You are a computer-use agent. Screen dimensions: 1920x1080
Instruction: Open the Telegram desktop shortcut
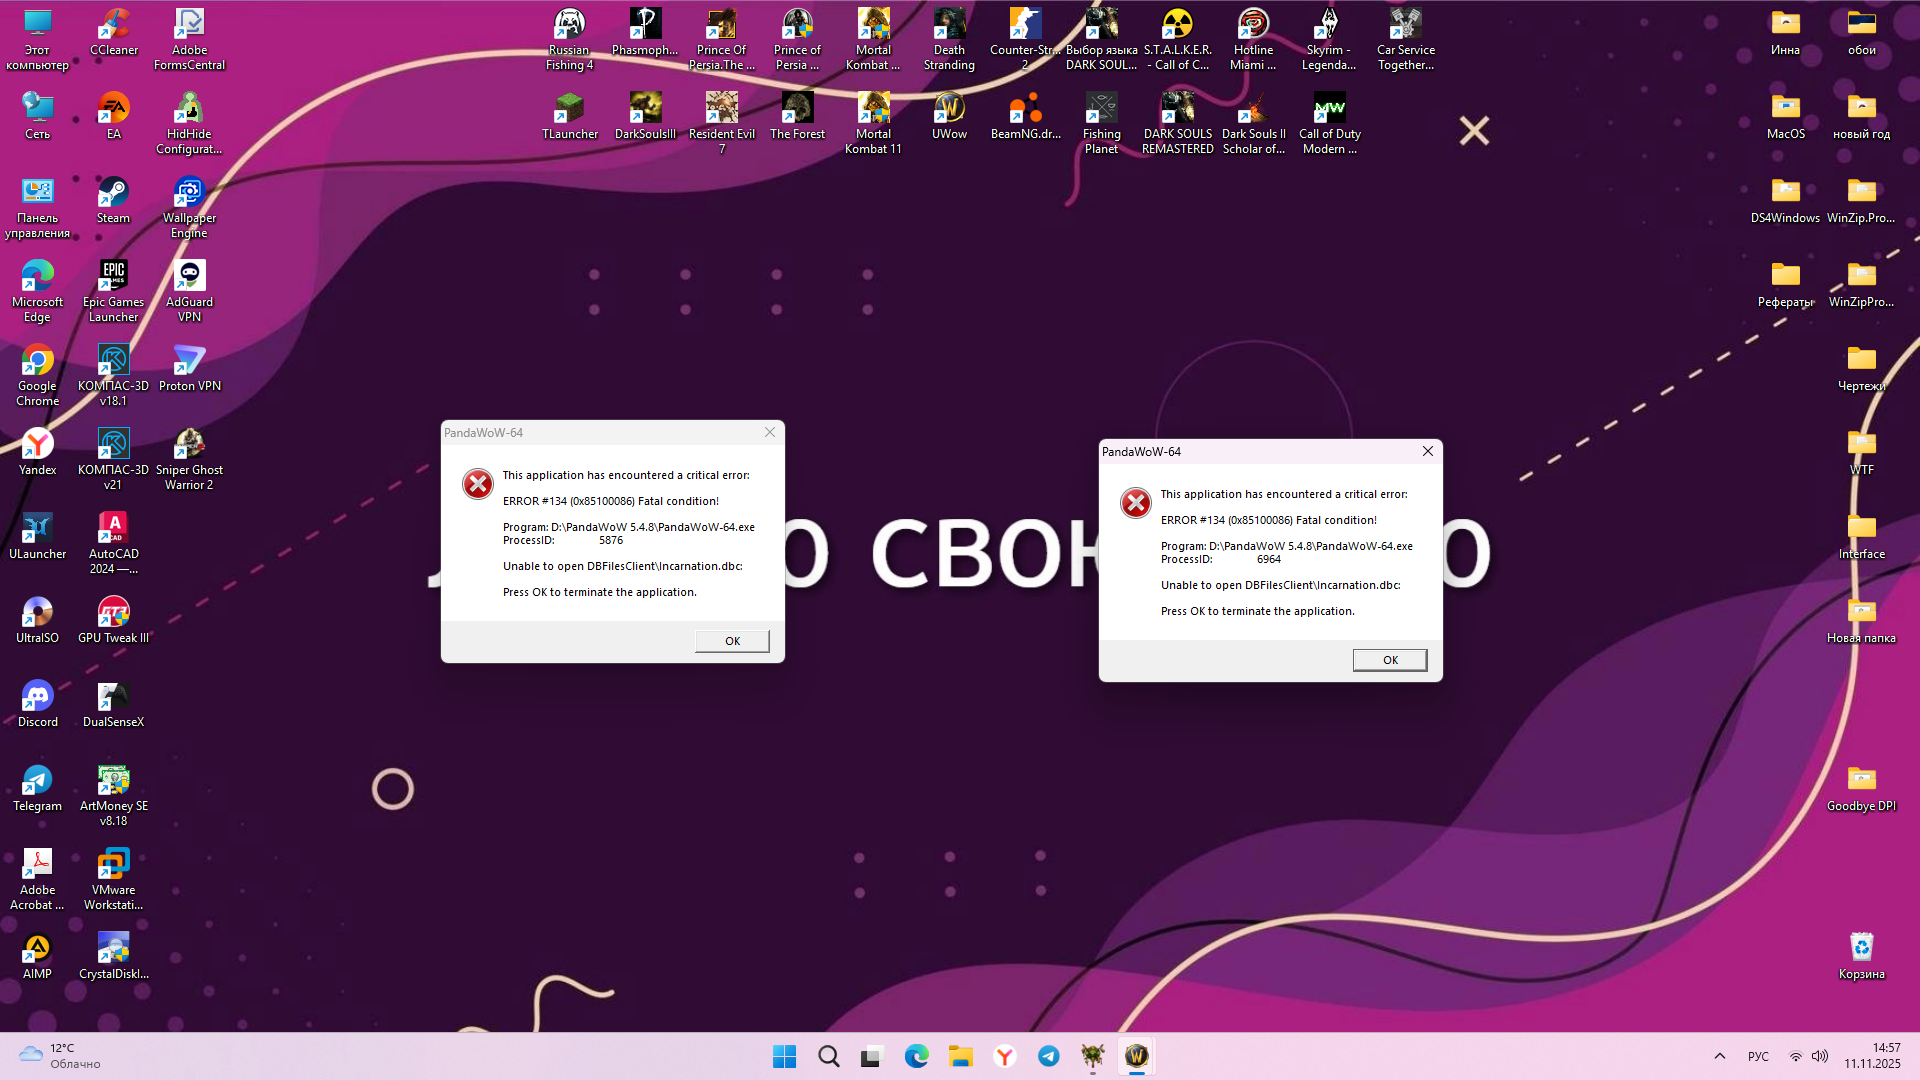[37, 782]
